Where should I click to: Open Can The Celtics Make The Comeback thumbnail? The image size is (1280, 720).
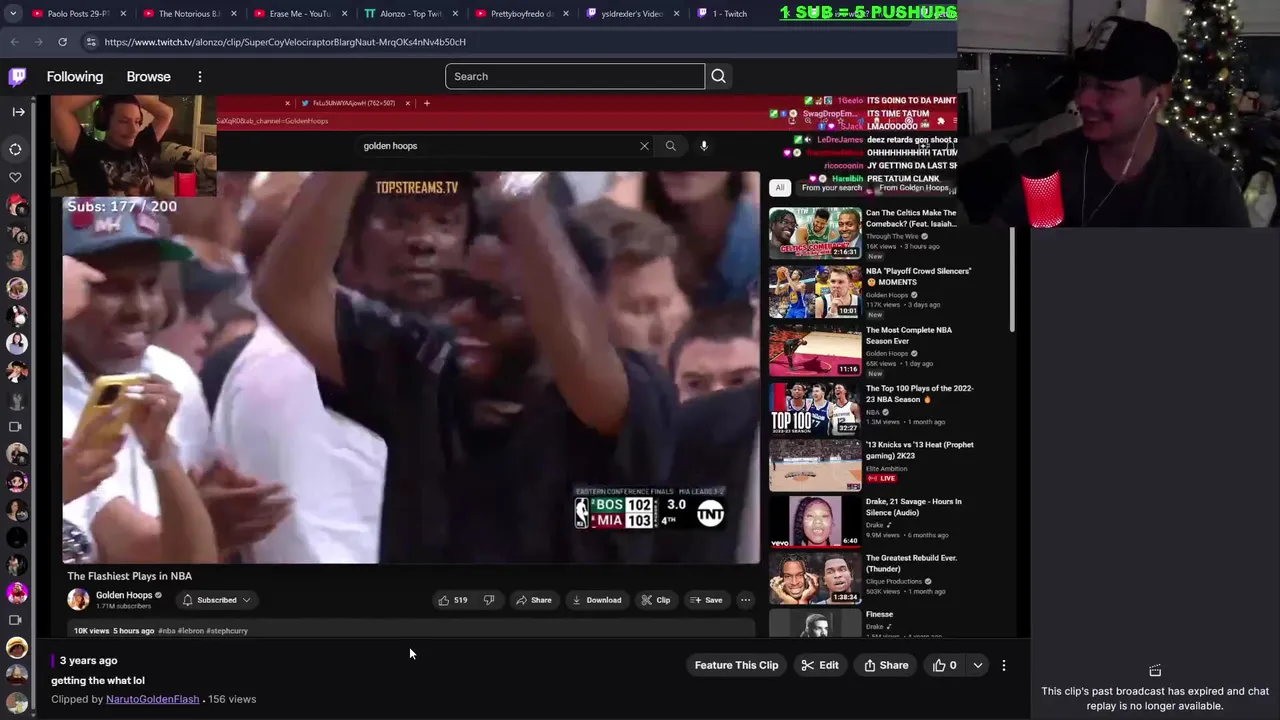pyautogui.click(x=815, y=232)
